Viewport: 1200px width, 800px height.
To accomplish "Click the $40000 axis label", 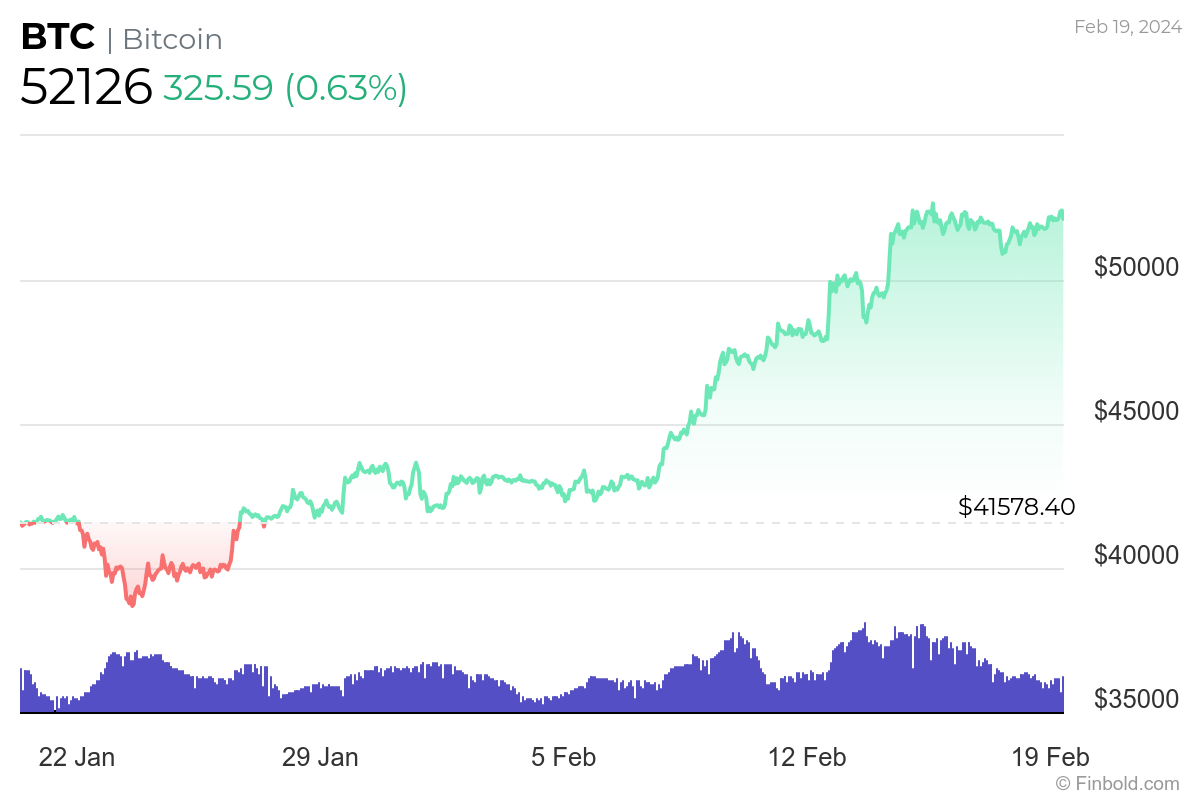I will coord(1137,555).
